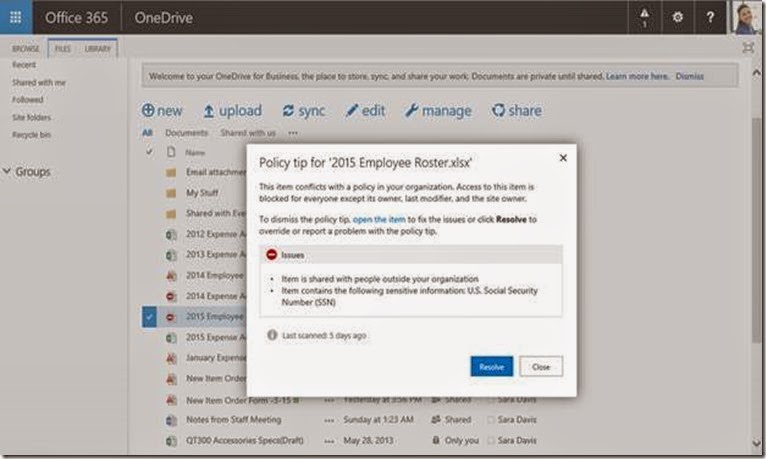766x459 pixels.
Task: Click the My Stuff folder icon
Action: point(170,193)
